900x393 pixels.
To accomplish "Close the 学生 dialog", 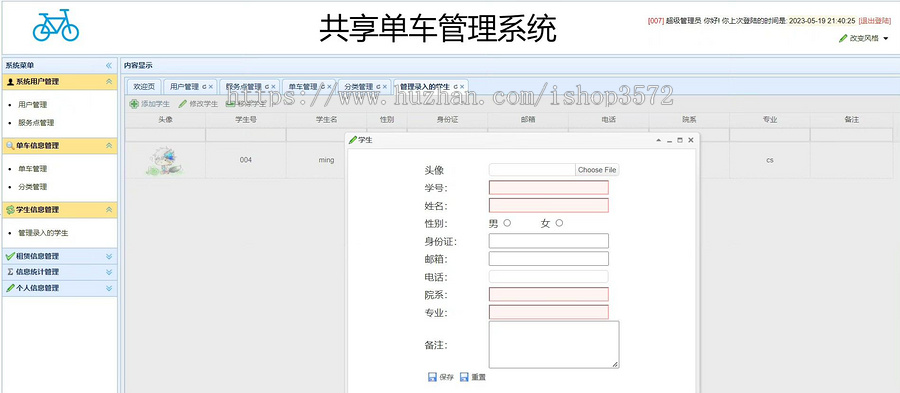I will [690, 140].
